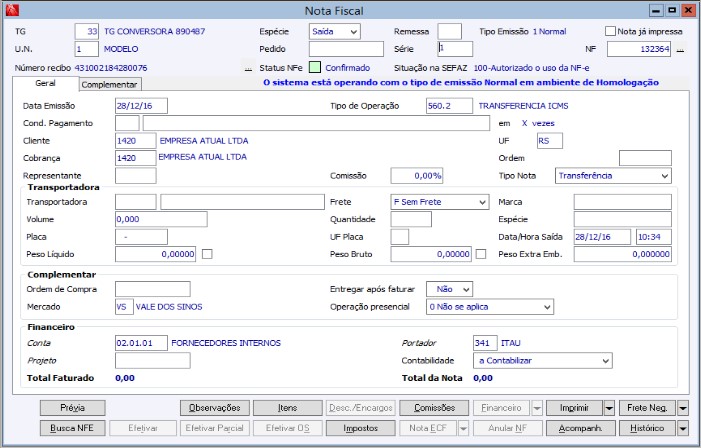Open the arrow menu beside Frete Neg.

pyautogui.click(x=683, y=408)
